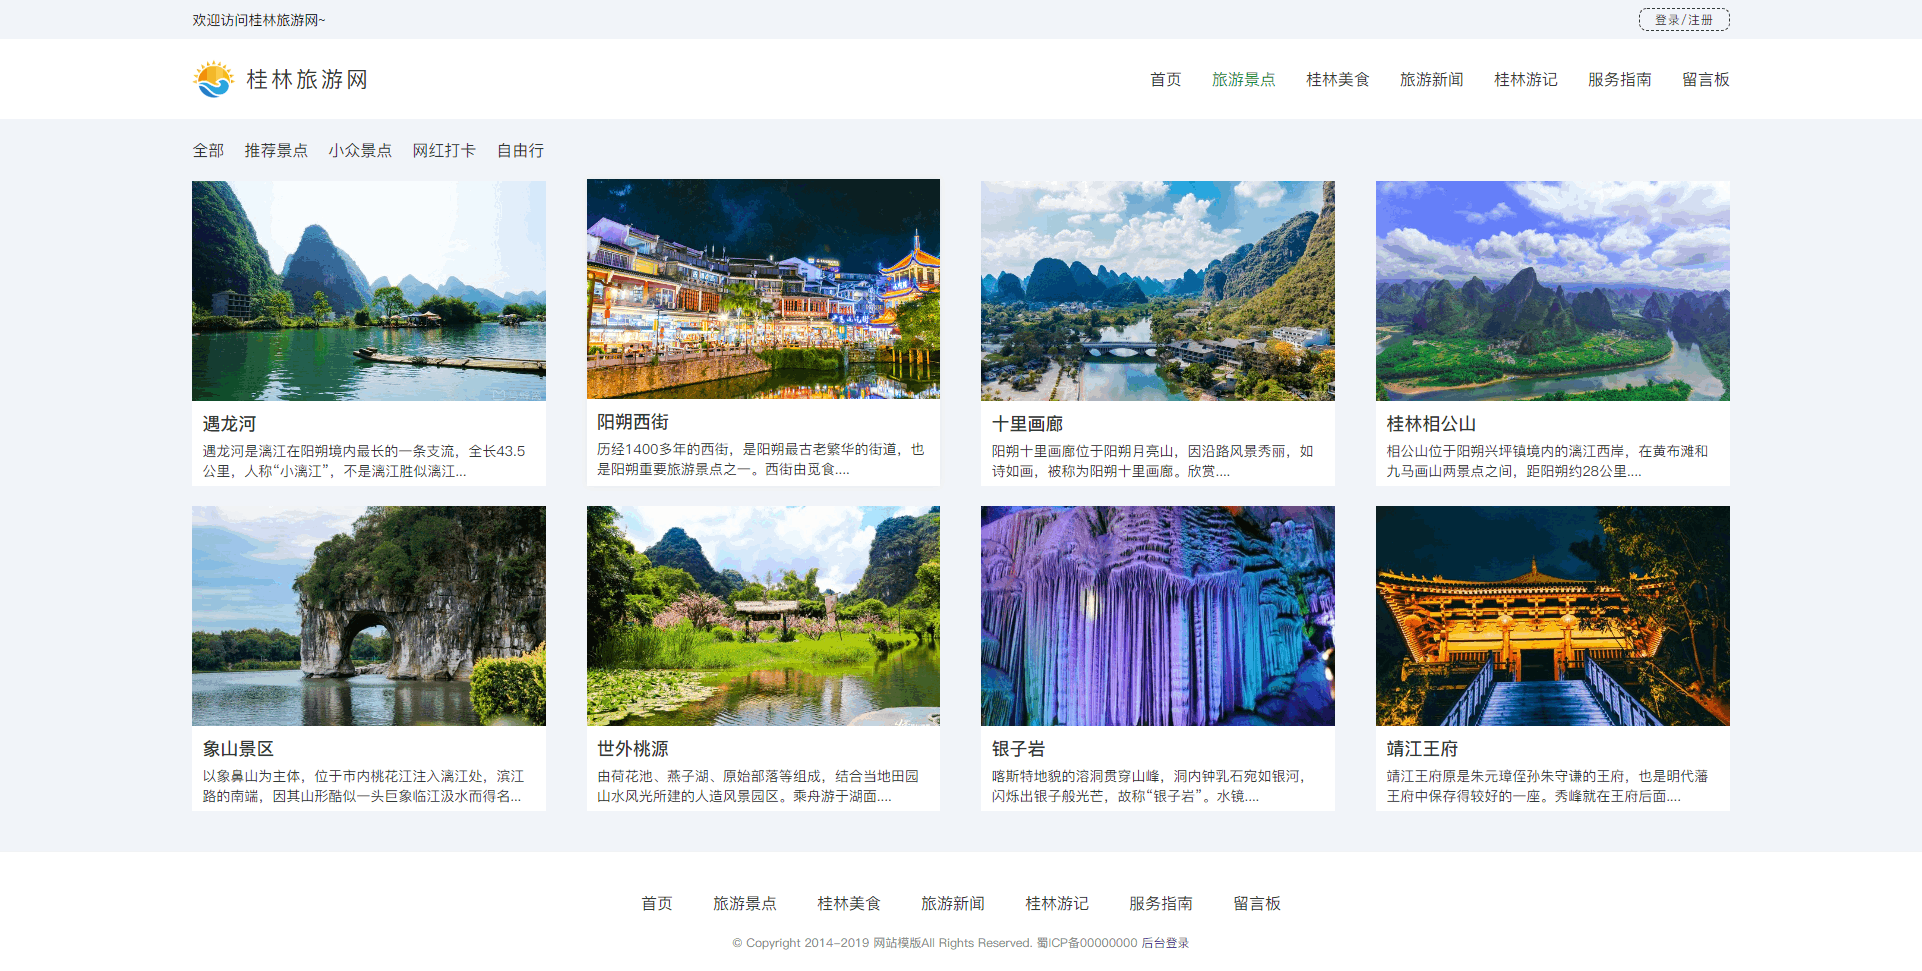Click description starting 以象鼻山为主体
Image resolution: width=1922 pixels, height=971 pixels.
(x=364, y=786)
